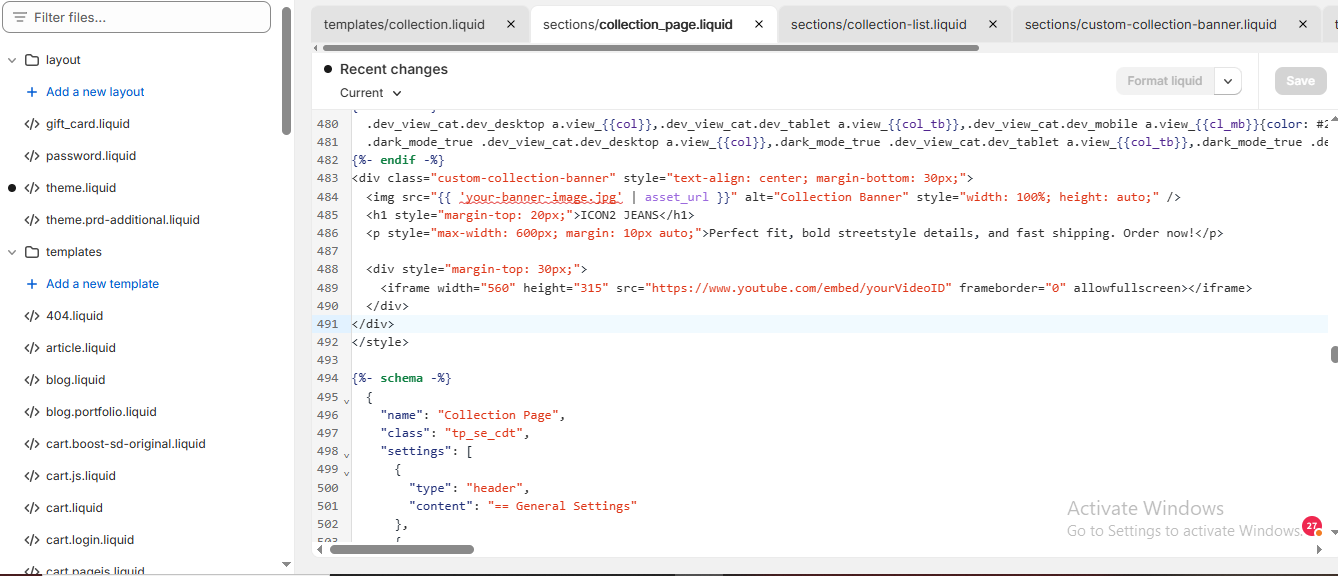This screenshot has height=576, width=1338.
Task: Switch to sections/custom-collection-banner.liquid tab
Action: [1151, 24]
